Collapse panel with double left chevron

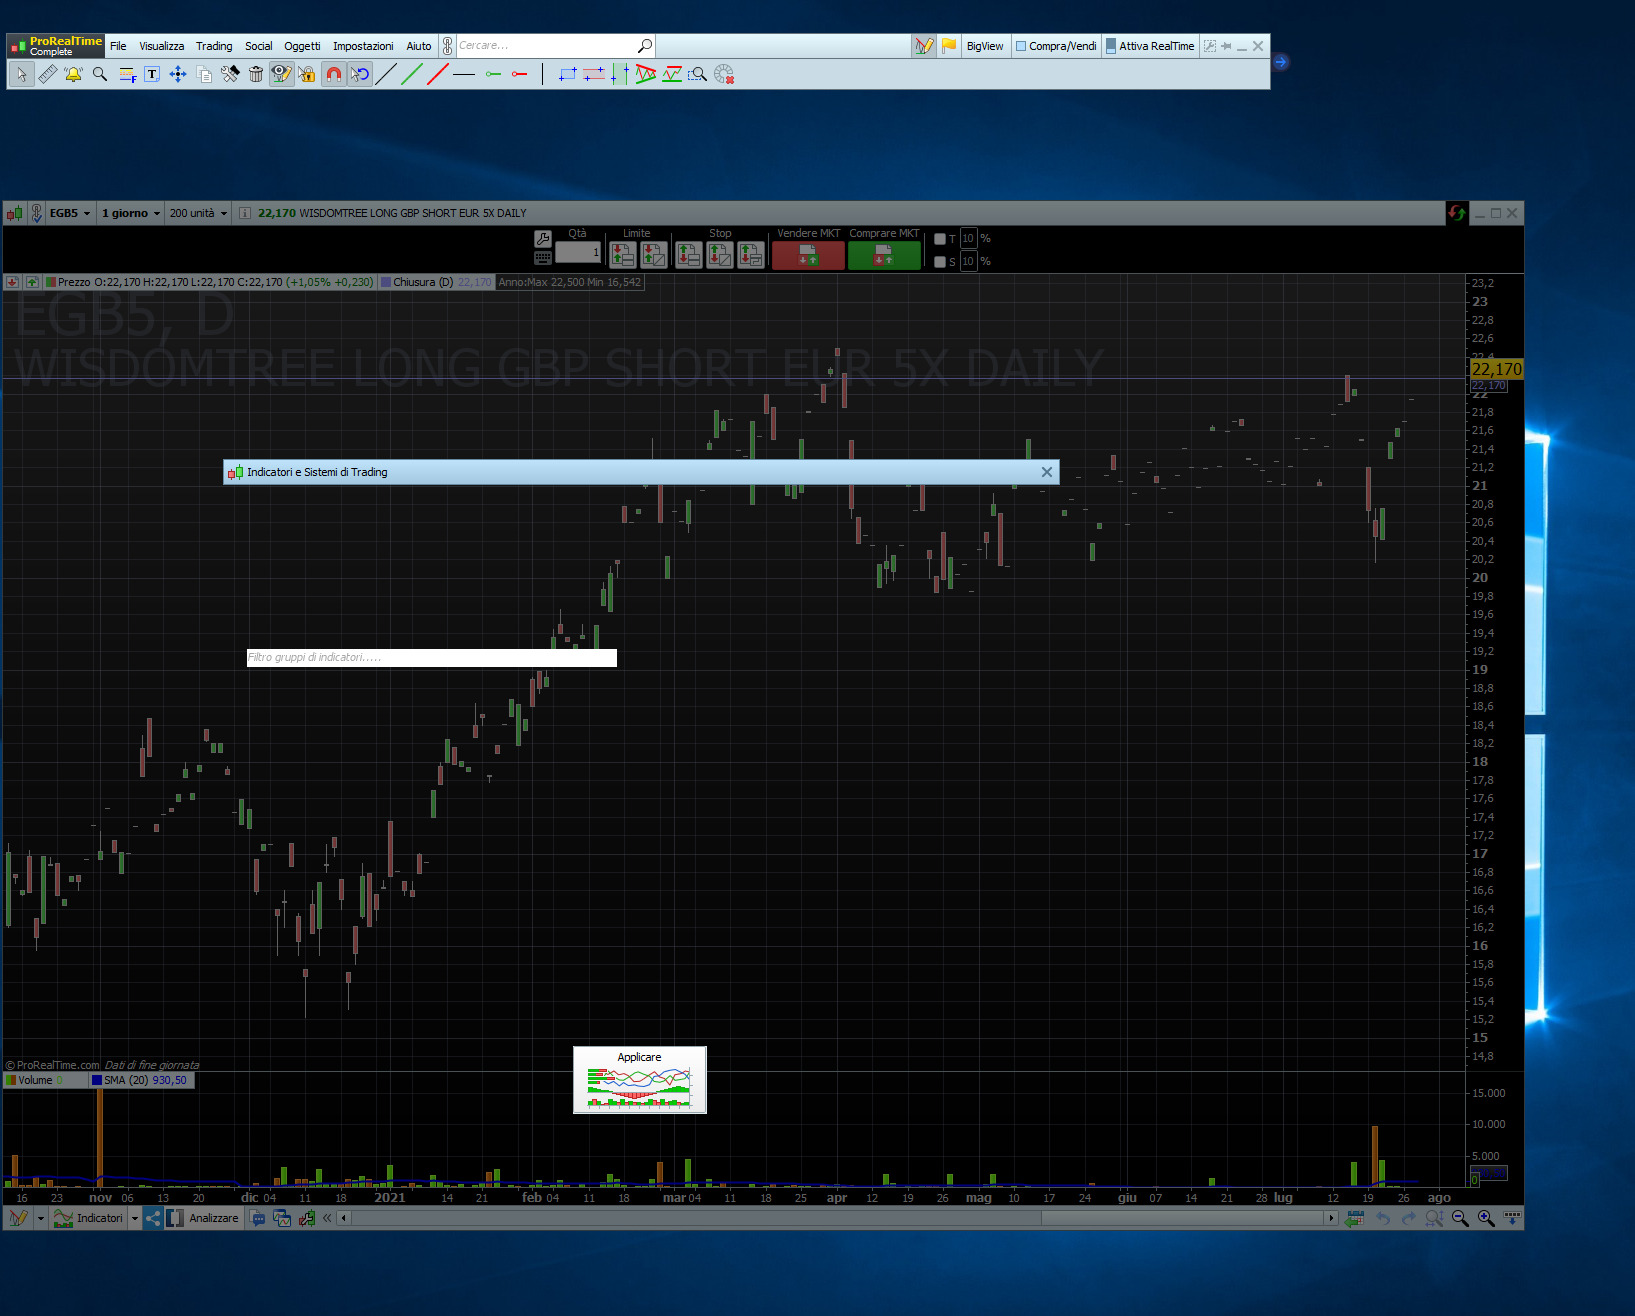tap(327, 1218)
